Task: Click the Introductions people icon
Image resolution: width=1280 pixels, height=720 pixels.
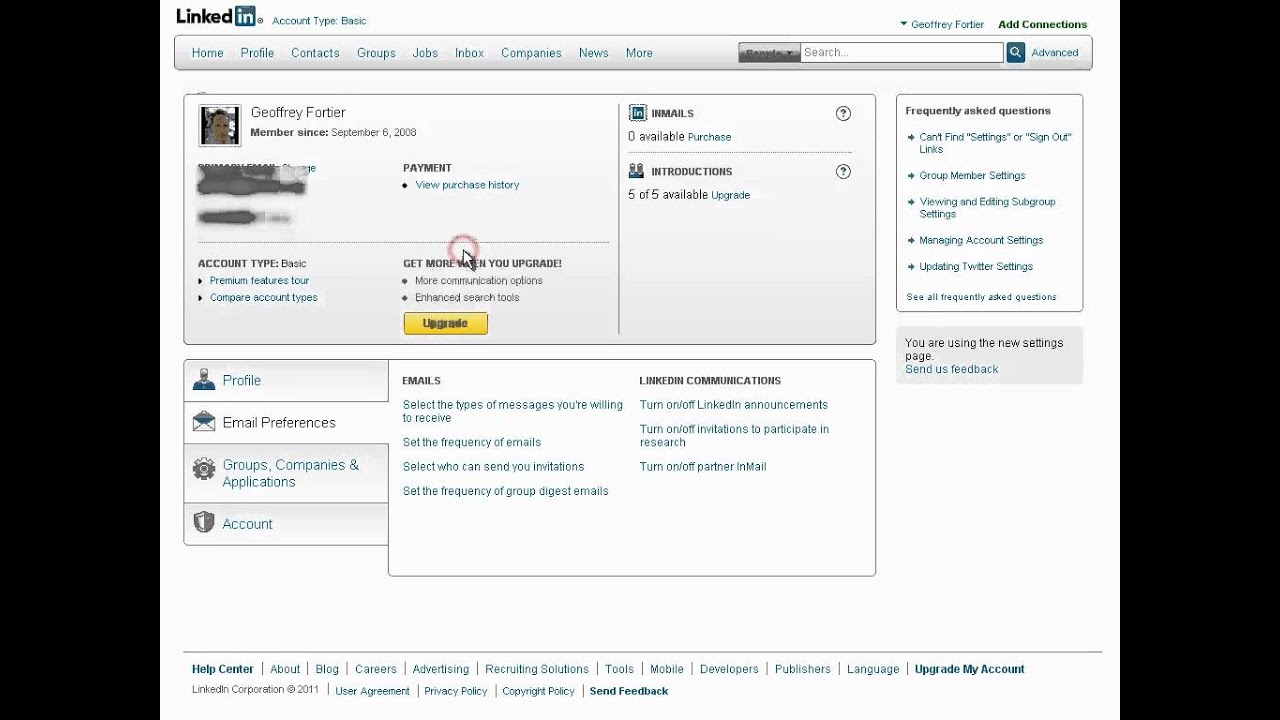Action: (x=636, y=171)
